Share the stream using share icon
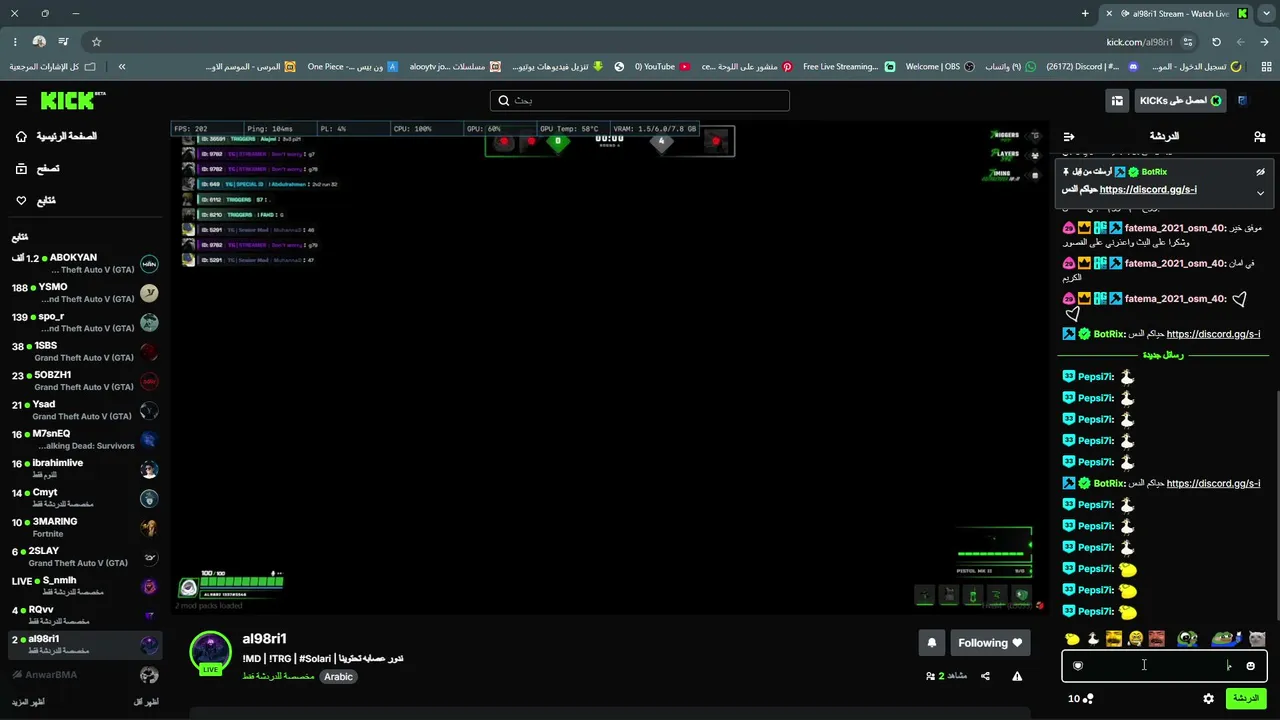The height and width of the screenshot is (720, 1280). (x=985, y=676)
